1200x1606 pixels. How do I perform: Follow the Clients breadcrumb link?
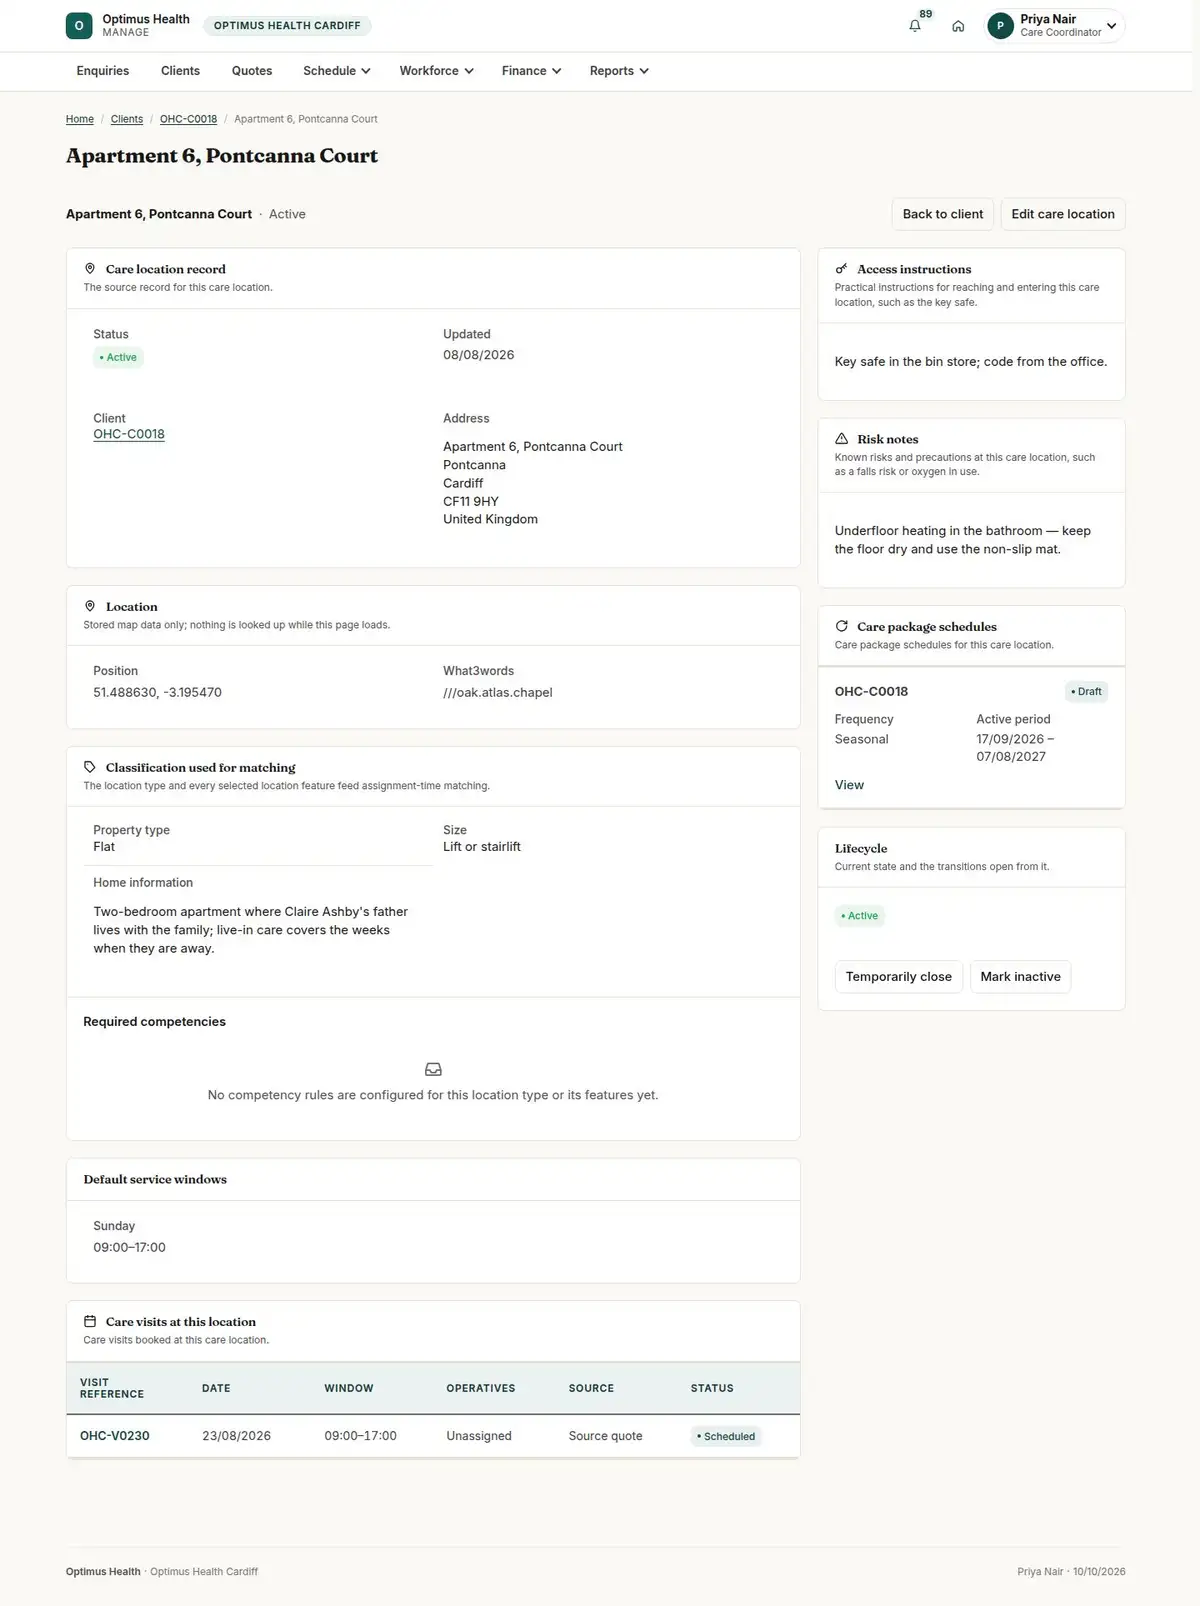[x=127, y=119]
